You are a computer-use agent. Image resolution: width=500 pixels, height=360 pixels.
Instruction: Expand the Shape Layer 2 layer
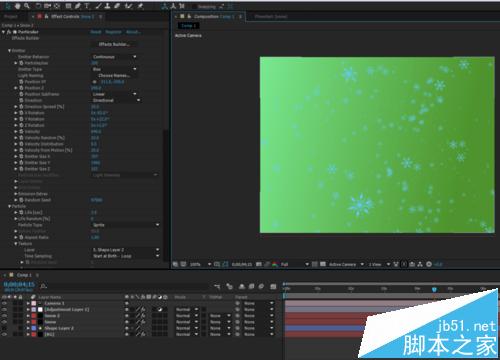(x=28, y=328)
